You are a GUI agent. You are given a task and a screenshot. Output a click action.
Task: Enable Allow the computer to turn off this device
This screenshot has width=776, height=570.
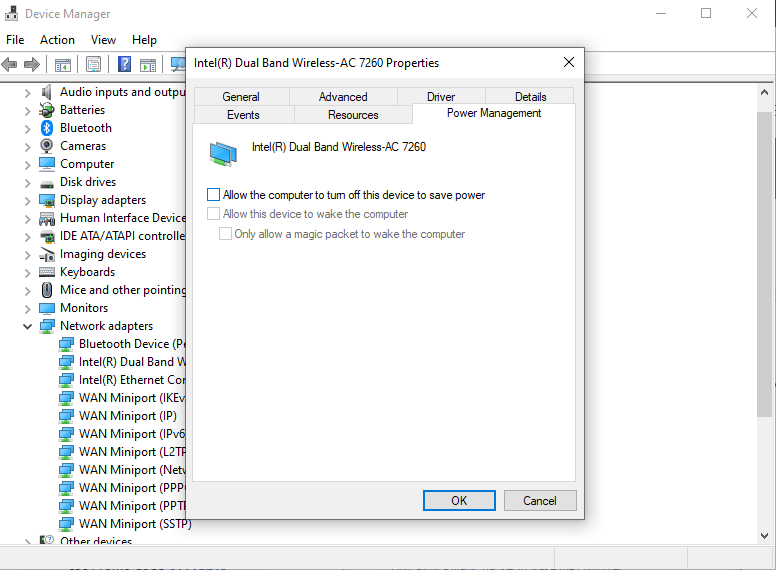(x=213, y=195)
